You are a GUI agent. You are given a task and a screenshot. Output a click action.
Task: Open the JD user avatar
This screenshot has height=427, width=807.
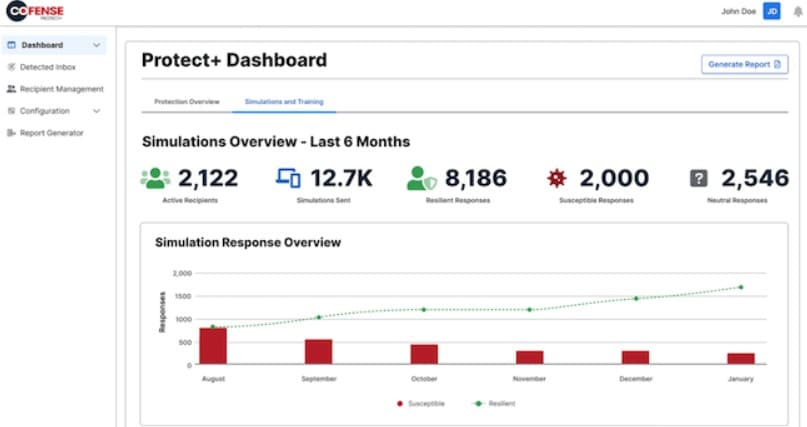(771, 11)
